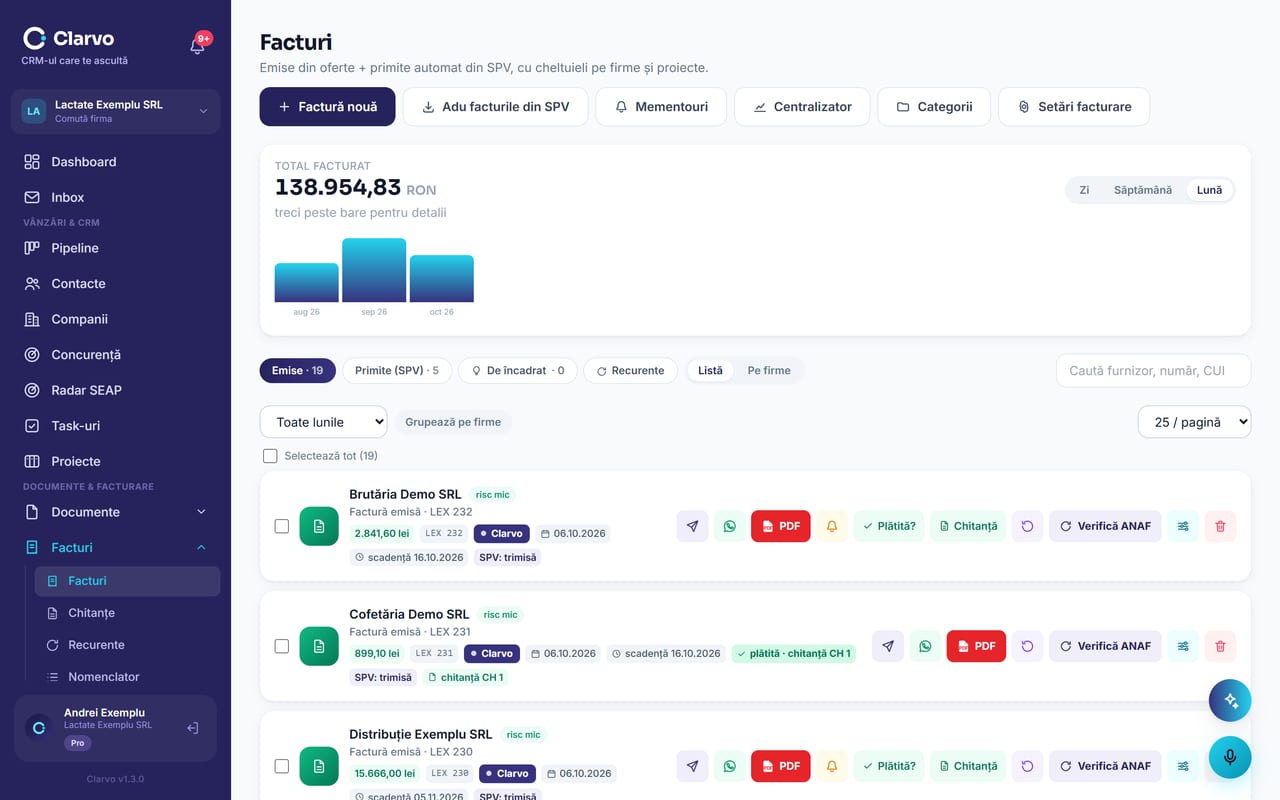Show the Primite (SPV) · 5 tab
Screen dimensions: 1280x800
pyautogui.click(x=397, y=371)
